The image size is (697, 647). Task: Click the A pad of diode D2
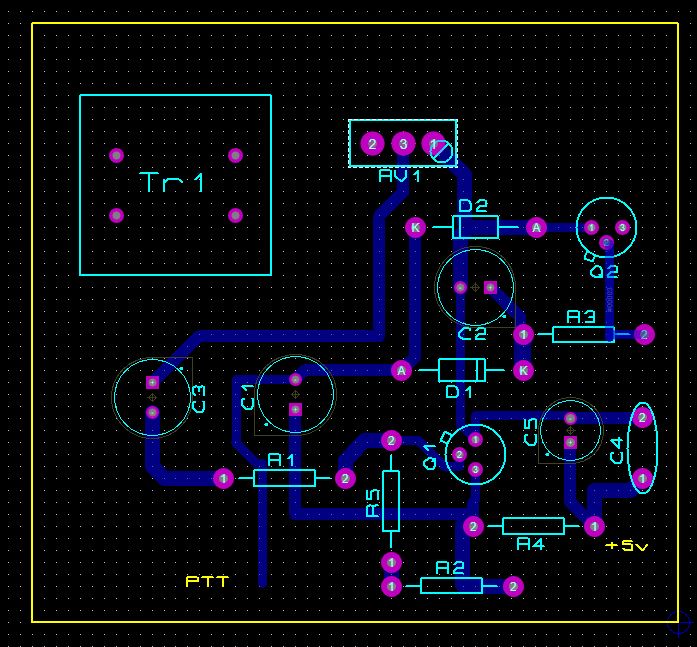coord(536,228)
